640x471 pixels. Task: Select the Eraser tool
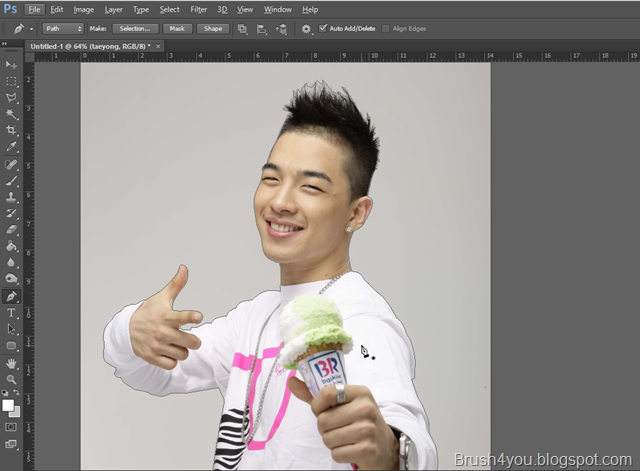click(11, 230)
